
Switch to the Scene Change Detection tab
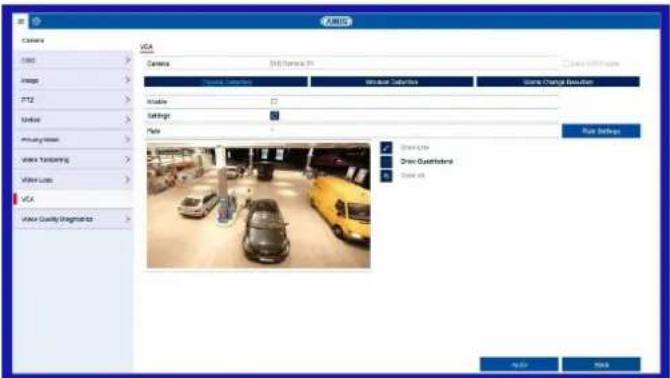coord(558,82)
